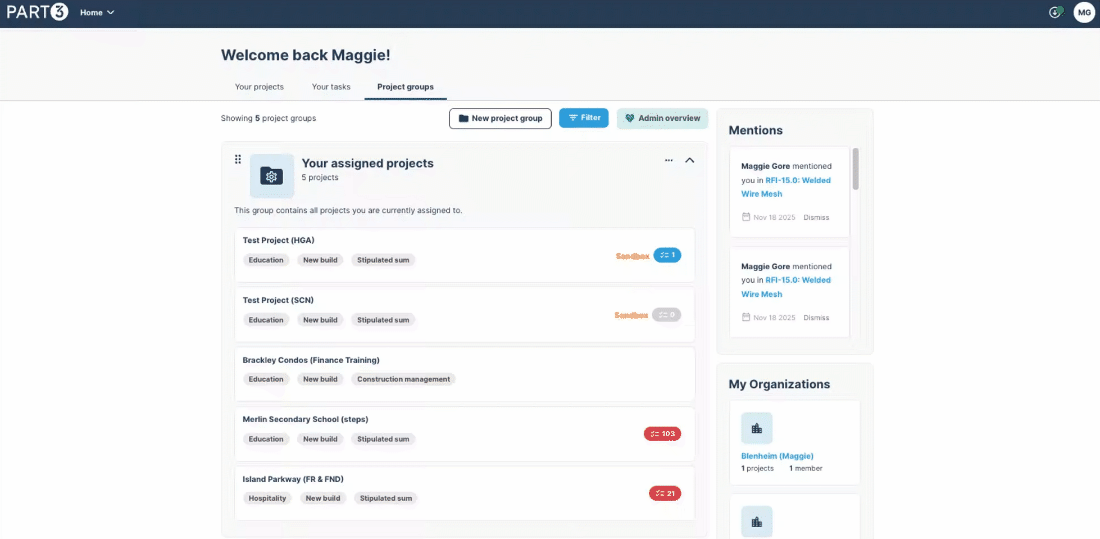Viewport: 1100px width, 539px height.
Task: Click the Blenheim (Maggie) organization building icon
Action: coord(756,428)
